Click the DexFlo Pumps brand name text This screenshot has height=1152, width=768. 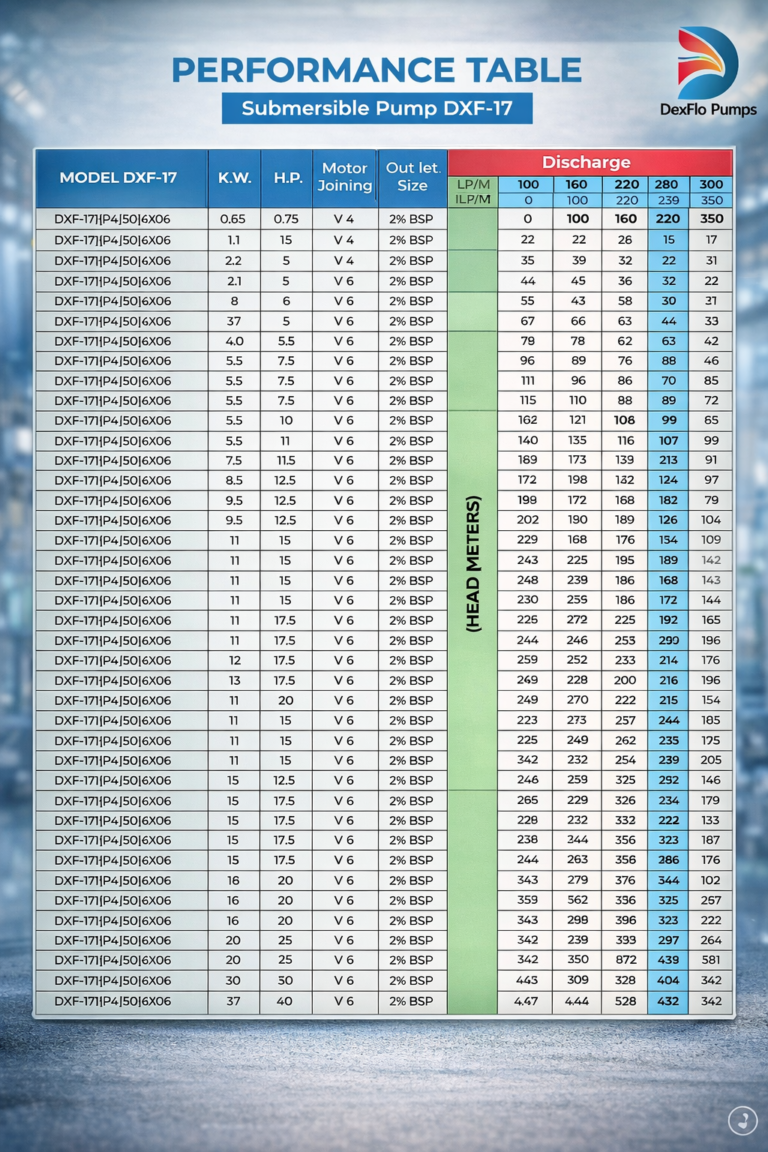pos(708,110)
